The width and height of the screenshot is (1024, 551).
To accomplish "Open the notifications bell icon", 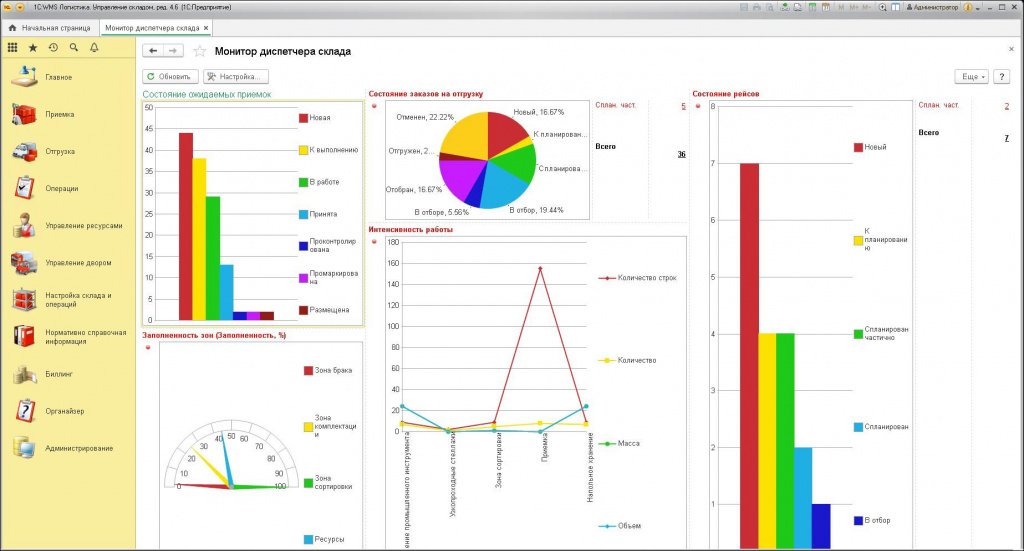I will point(94,48).
